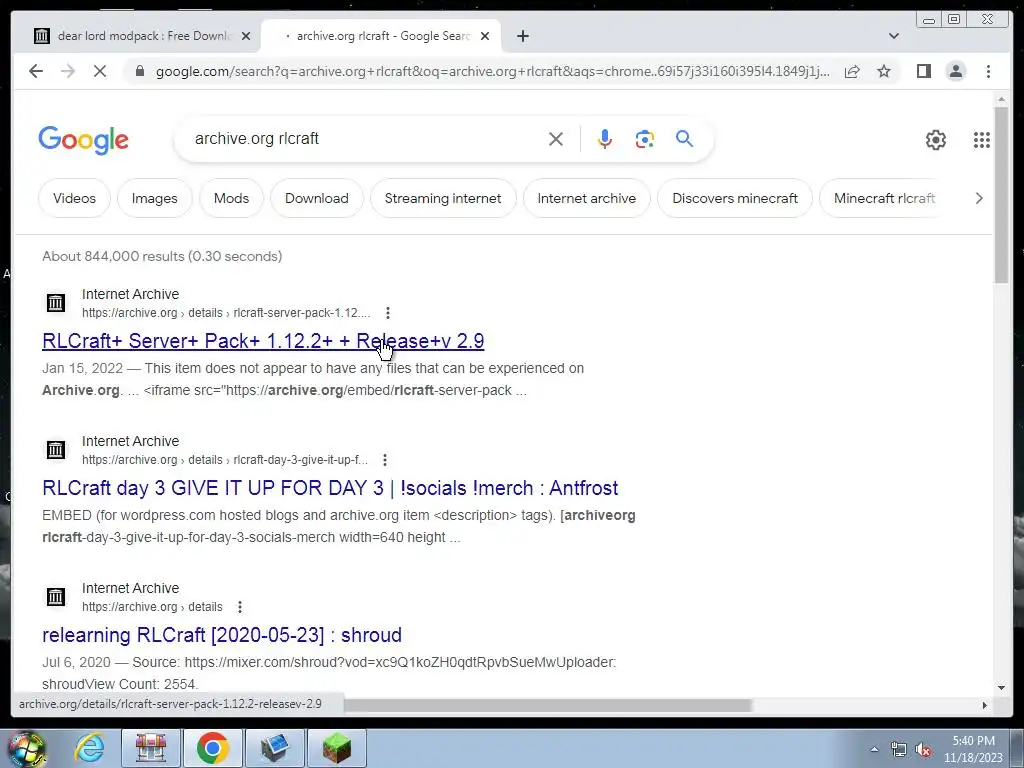This screenshot has height=768, width=1024.
Task: Open the Chrome side panel
Action: (923, 71)
